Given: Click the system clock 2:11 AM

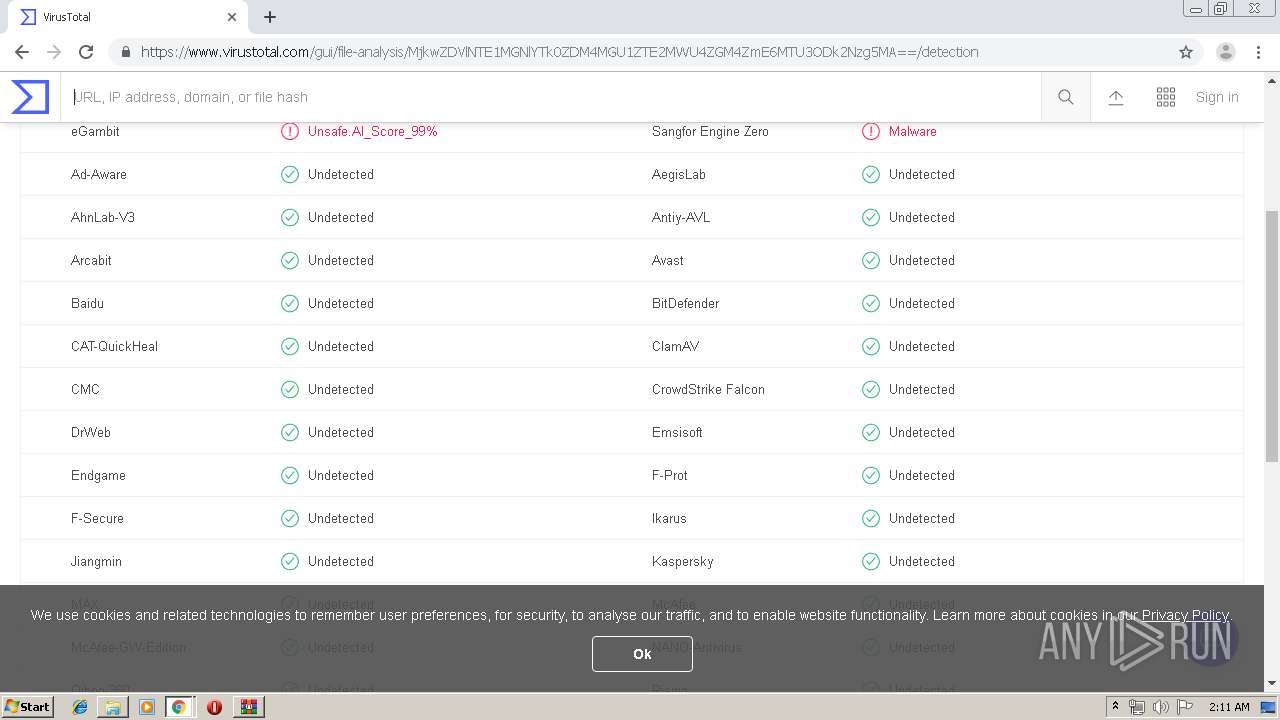Looking at the screenshot, I should pyautogui.click(x=1229, y=707).
